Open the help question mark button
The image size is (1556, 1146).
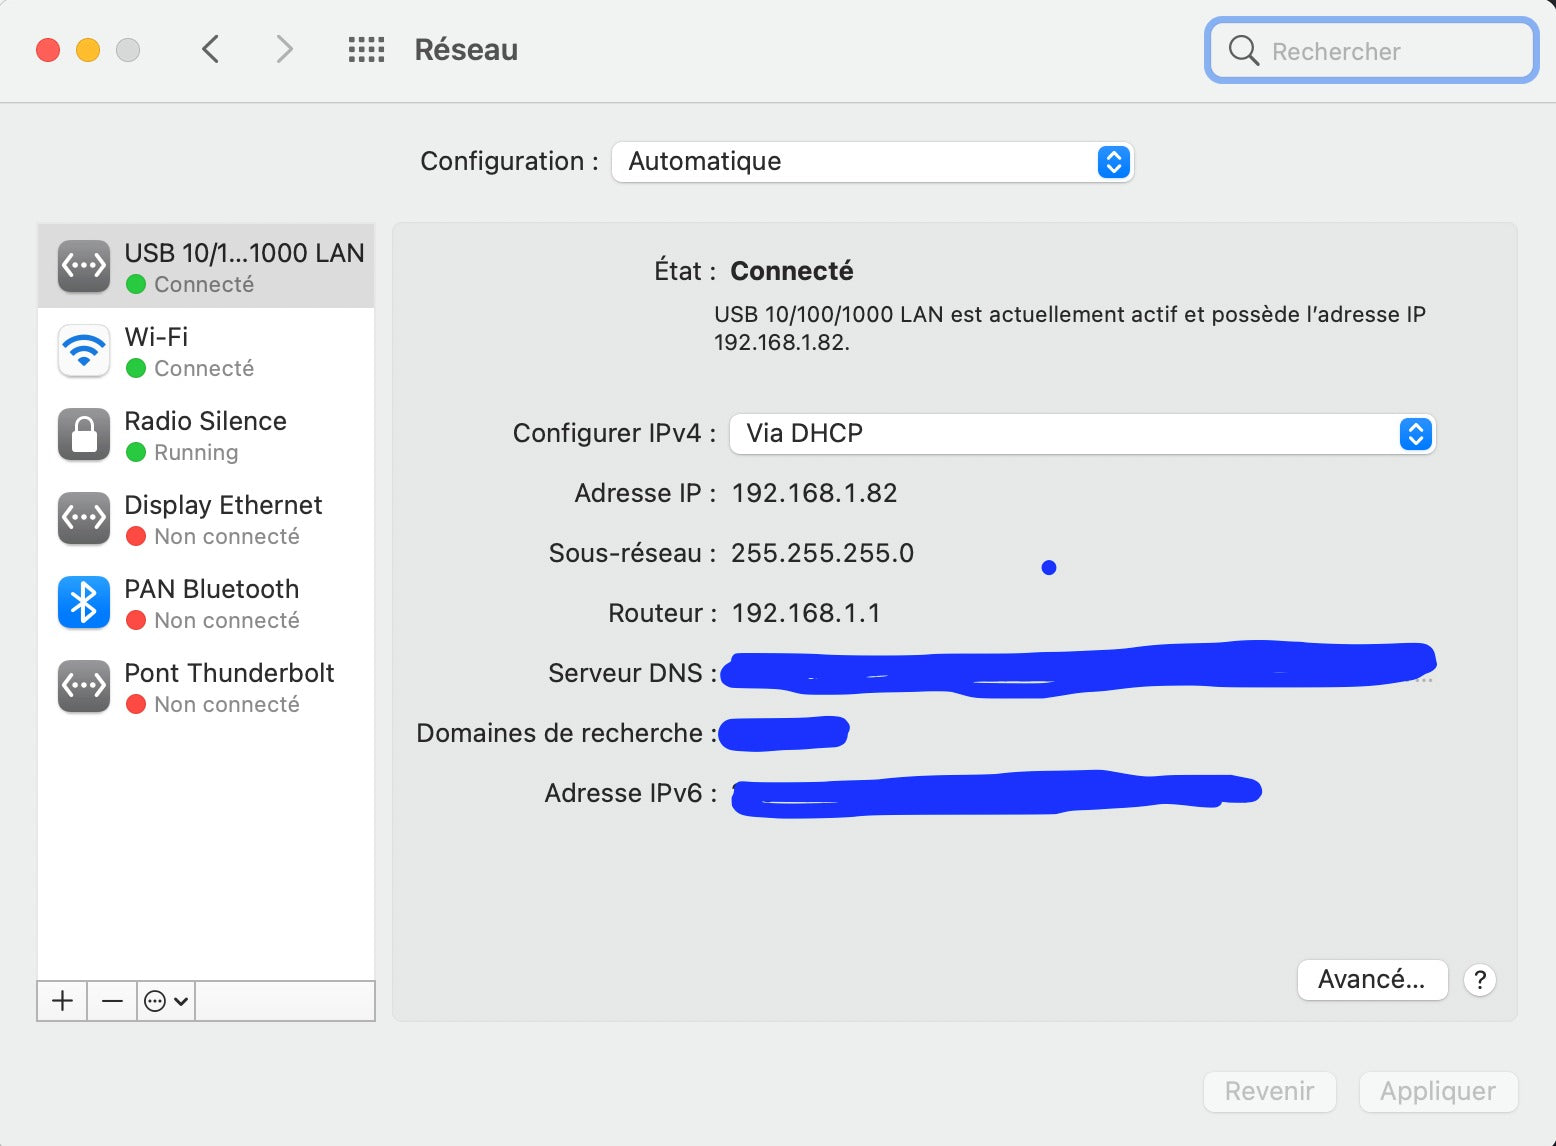[1479, 980]
